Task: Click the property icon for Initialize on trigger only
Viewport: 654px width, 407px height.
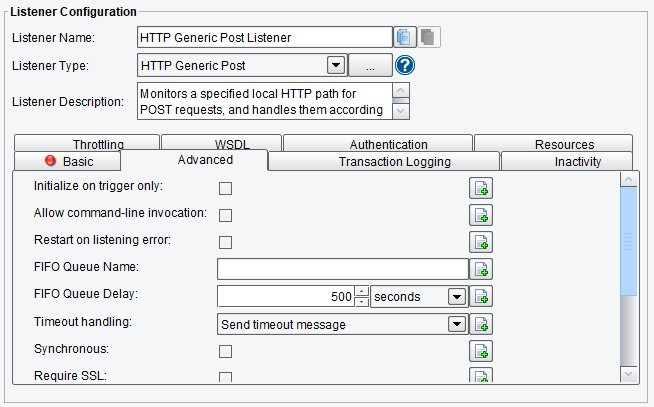Action: point(481,188)
